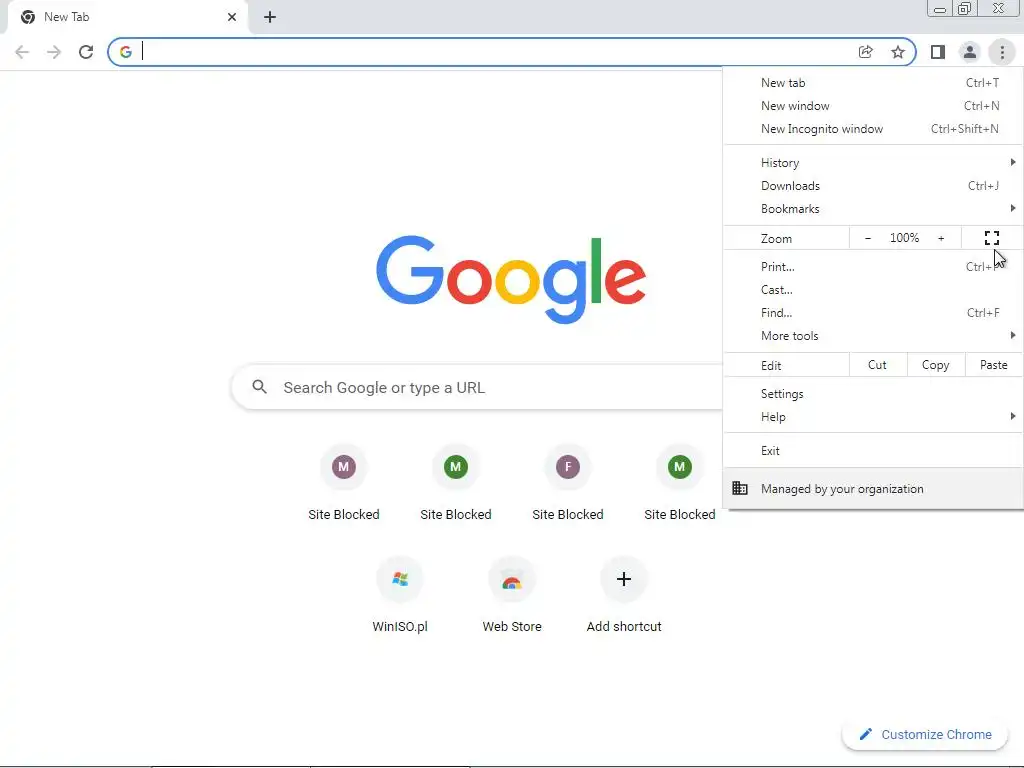This screenshot has height=768, width=1024.
Task: Choose Find... from the menu
Action: point(873,313)
